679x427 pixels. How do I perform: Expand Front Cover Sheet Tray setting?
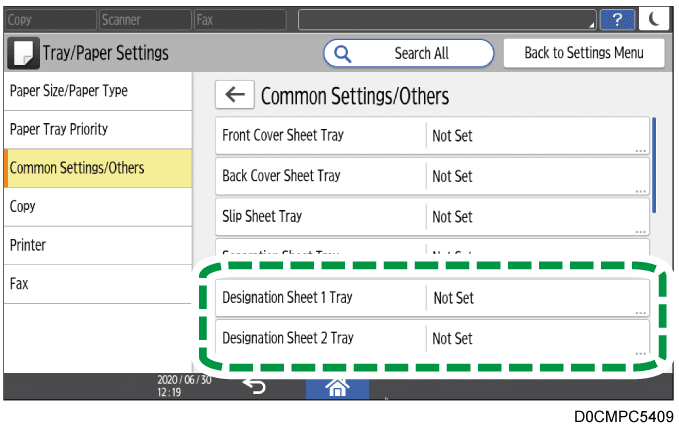(x=433, y=136)
